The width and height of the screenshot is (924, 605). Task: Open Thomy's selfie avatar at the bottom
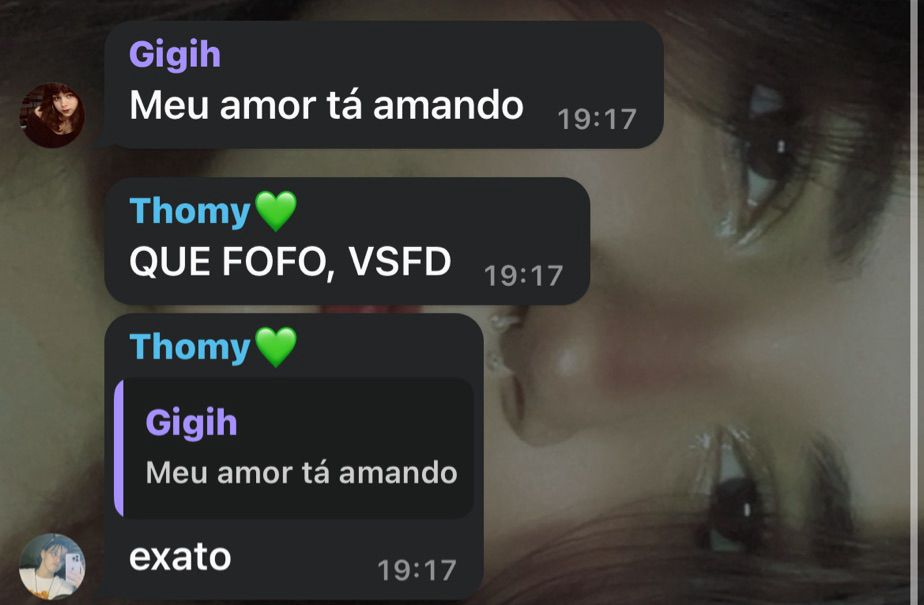(x=52, y=567)
